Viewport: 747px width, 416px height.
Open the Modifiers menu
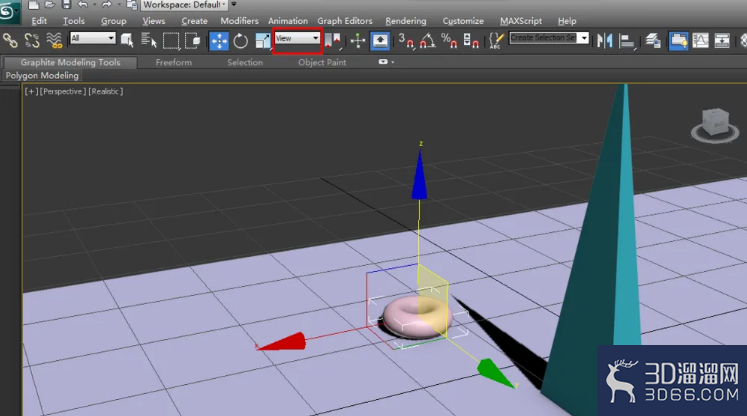pos(239,21)
